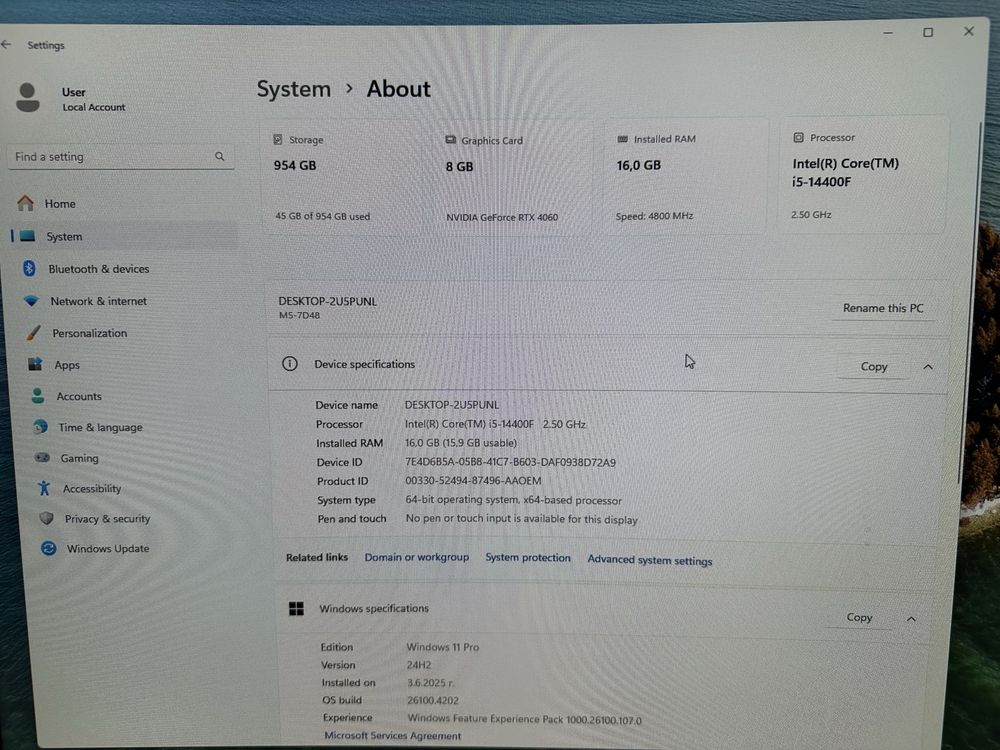This screenshot has height=750, width=1000.
Task: Click the Version value 24H2
Action: (419, 665)
